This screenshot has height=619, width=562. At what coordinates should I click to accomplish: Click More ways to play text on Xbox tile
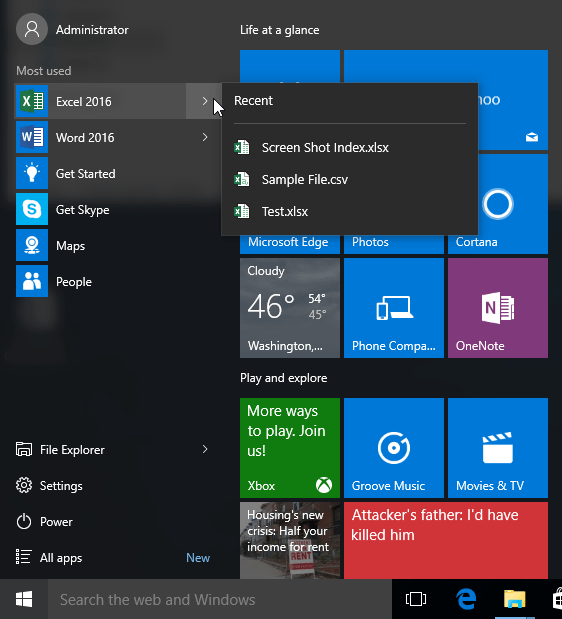(x=286, y=431)
